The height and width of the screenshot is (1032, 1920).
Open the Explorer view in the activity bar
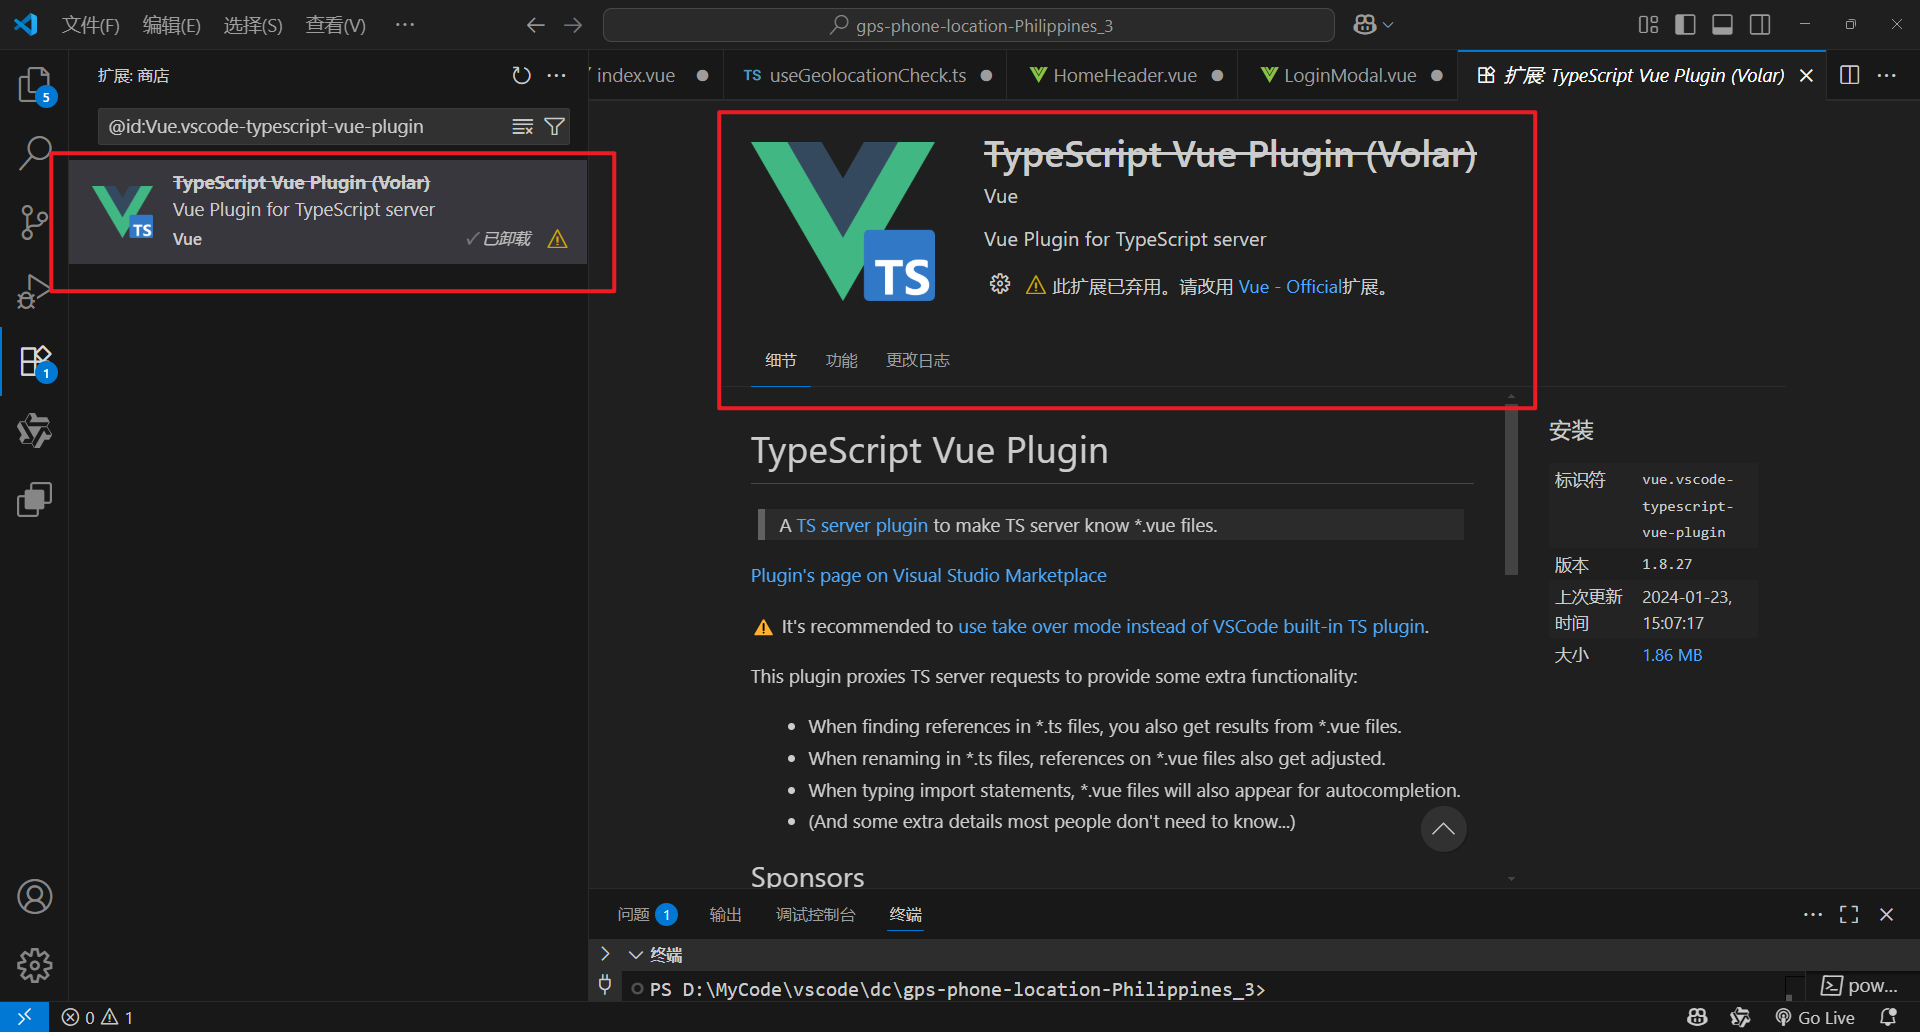point(35,86)
